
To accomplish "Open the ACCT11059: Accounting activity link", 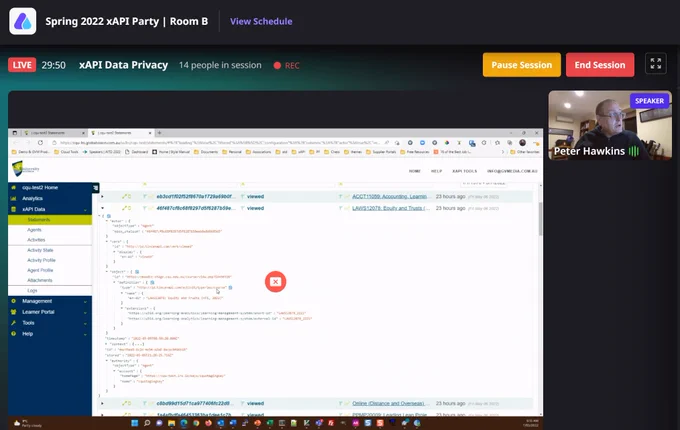I will tap(390, 196).
